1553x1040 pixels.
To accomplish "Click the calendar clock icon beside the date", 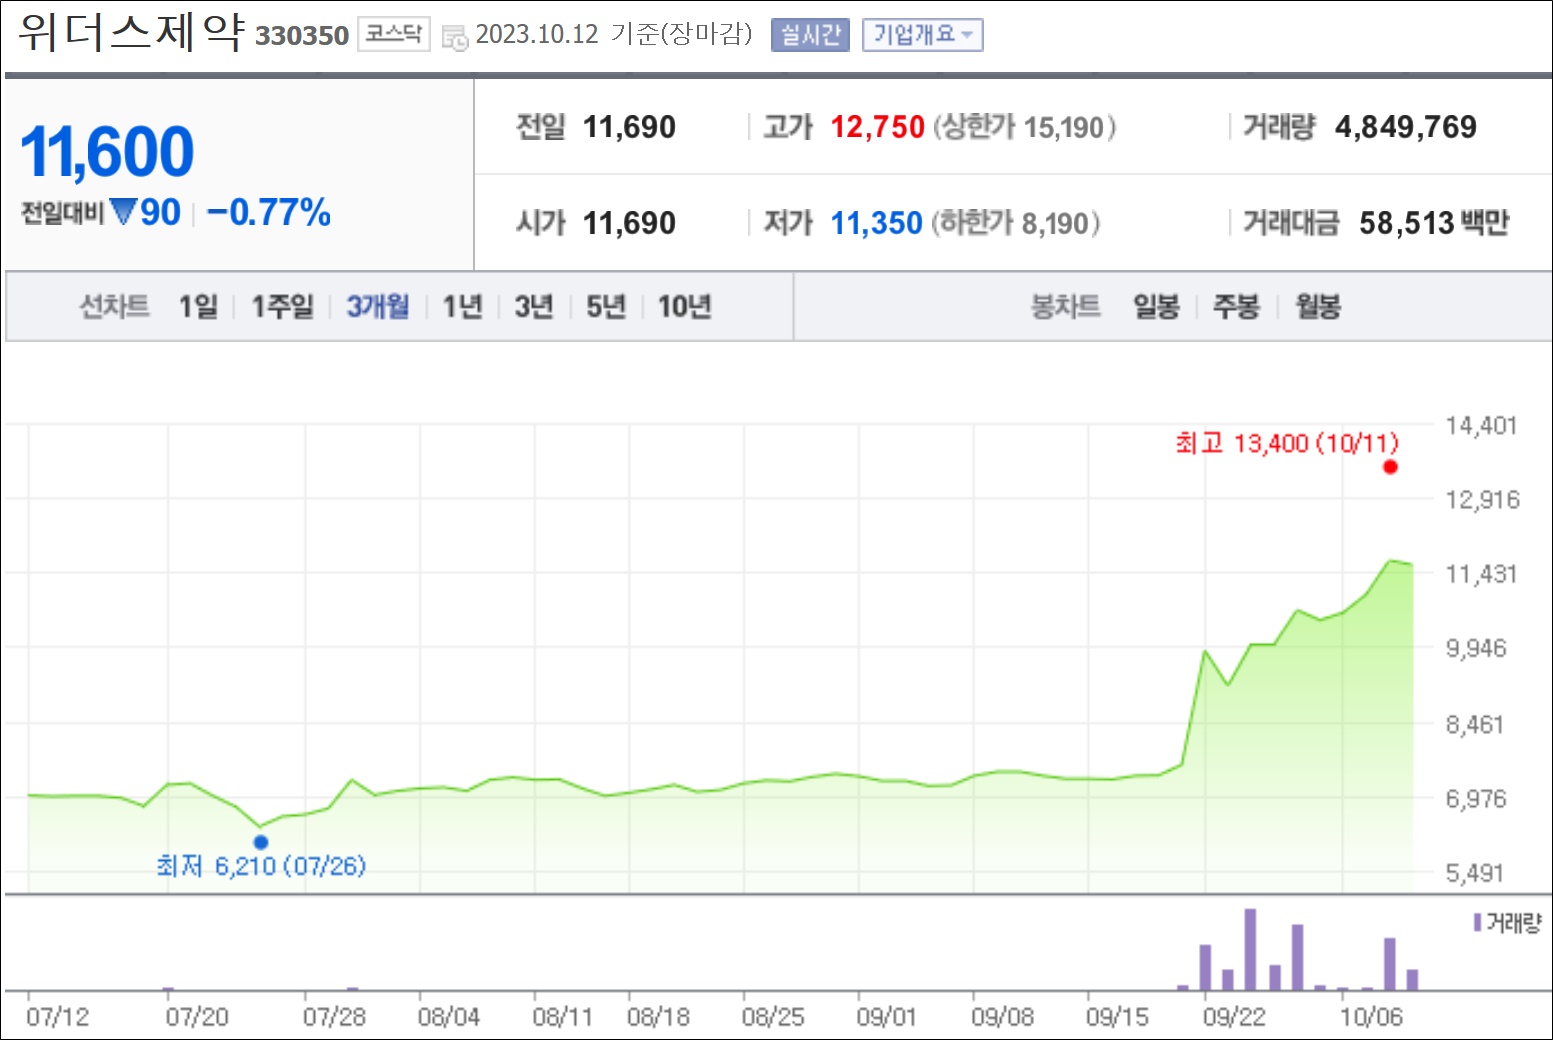I will coord(455,38).
